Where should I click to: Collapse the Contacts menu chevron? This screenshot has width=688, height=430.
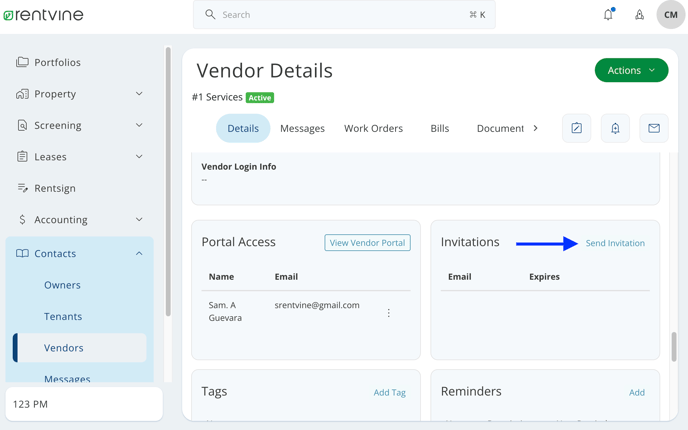tap(139, 254)
